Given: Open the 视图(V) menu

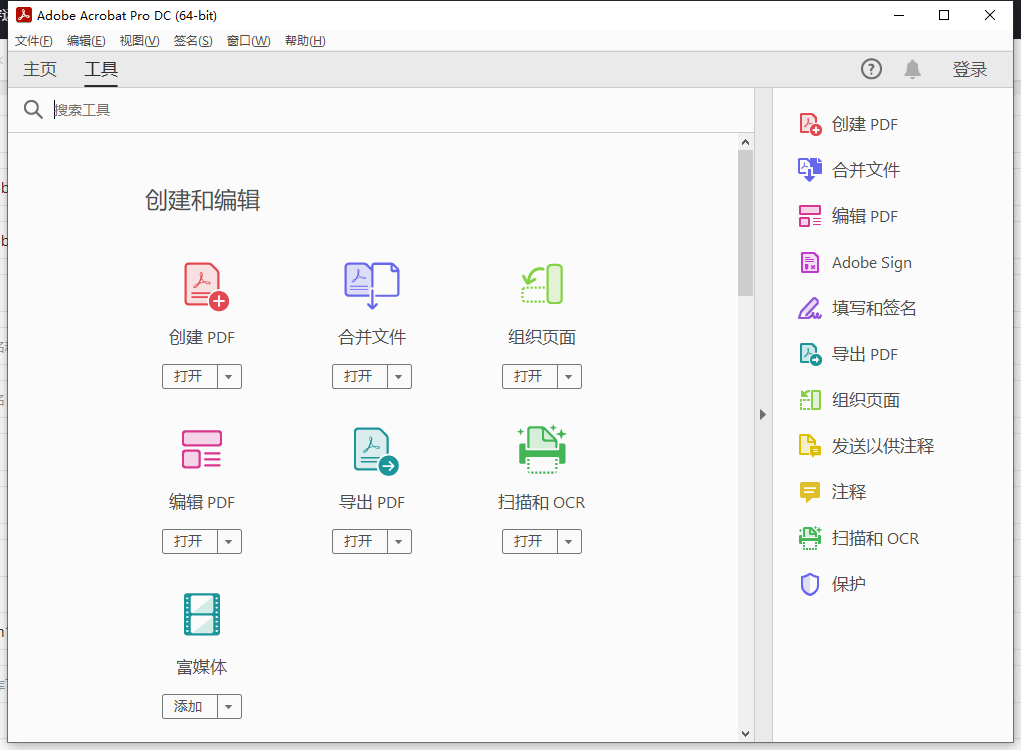Looking at the screenshot, I should [139, 41].
